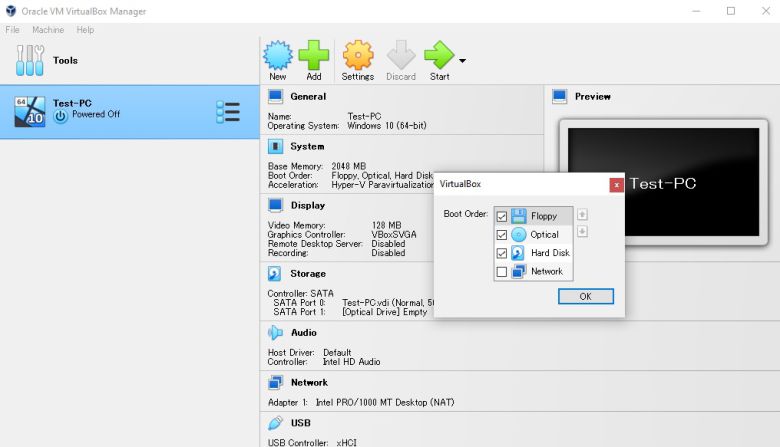The height and width of the screenshot is (447, 780).
Task: Uncheck the Floppy boot order checkbox
Action: [502, 216]
